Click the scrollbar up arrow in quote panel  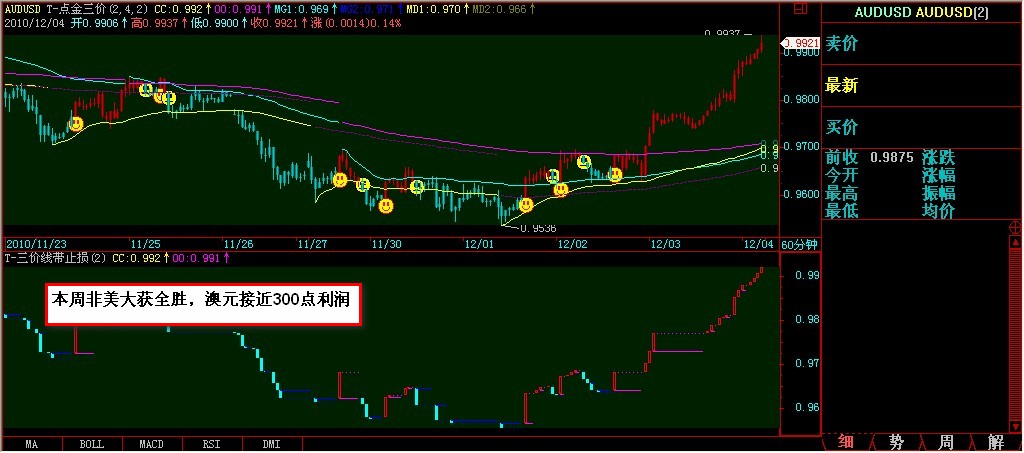tap(1016, 244)
